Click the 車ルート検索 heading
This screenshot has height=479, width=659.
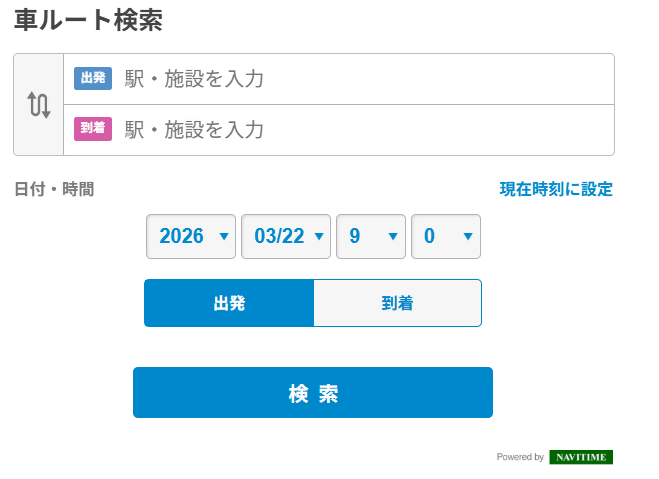(x=88, y=20)
